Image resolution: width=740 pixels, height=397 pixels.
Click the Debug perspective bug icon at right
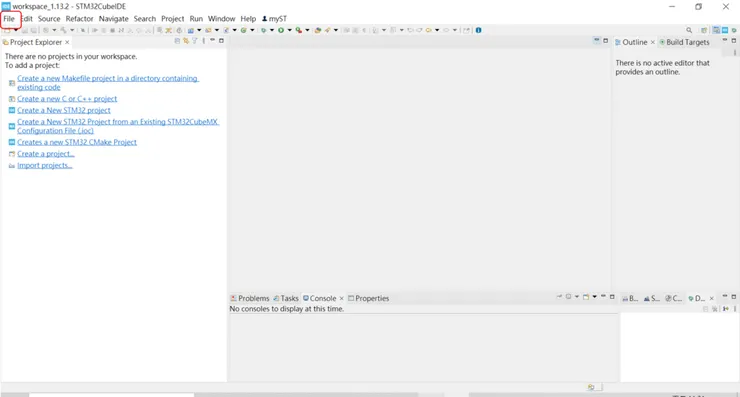pyautogui.click(x=734, y=30)
